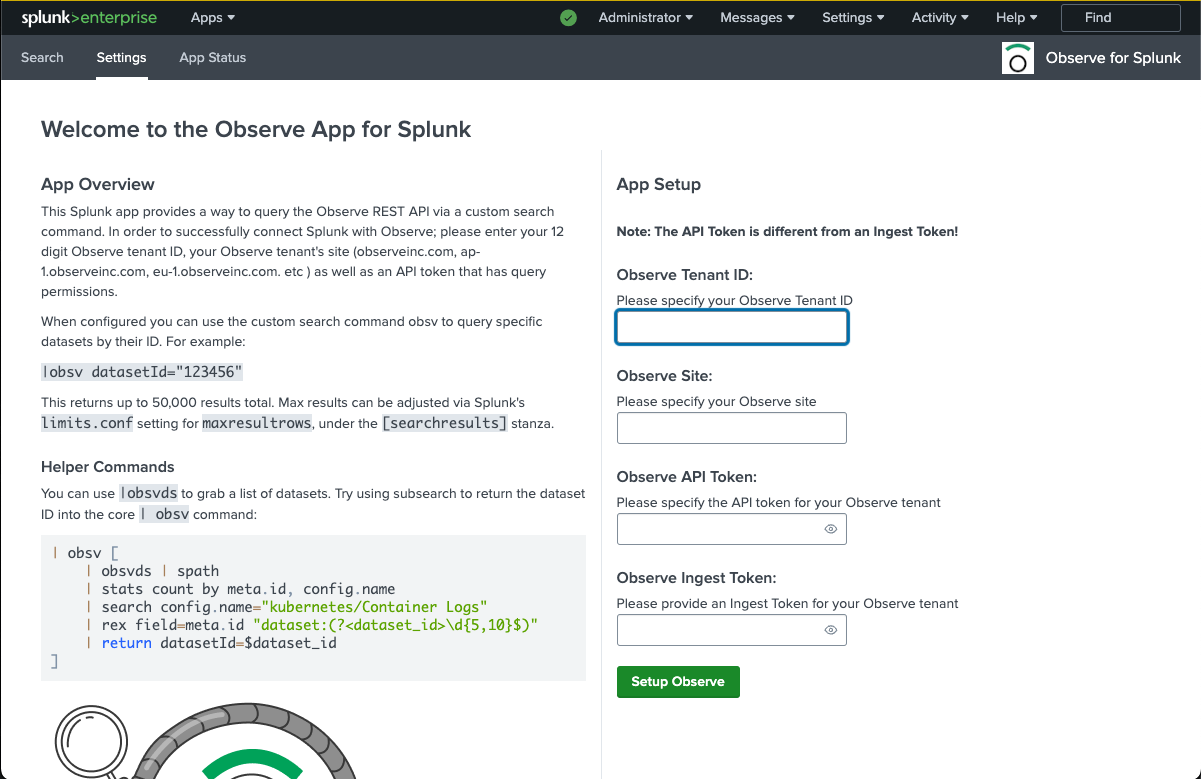Image resolution: width=1201 pixels, height=779 pixels.
Task: Click the Observe API Token field
Action: coord(732,529)
